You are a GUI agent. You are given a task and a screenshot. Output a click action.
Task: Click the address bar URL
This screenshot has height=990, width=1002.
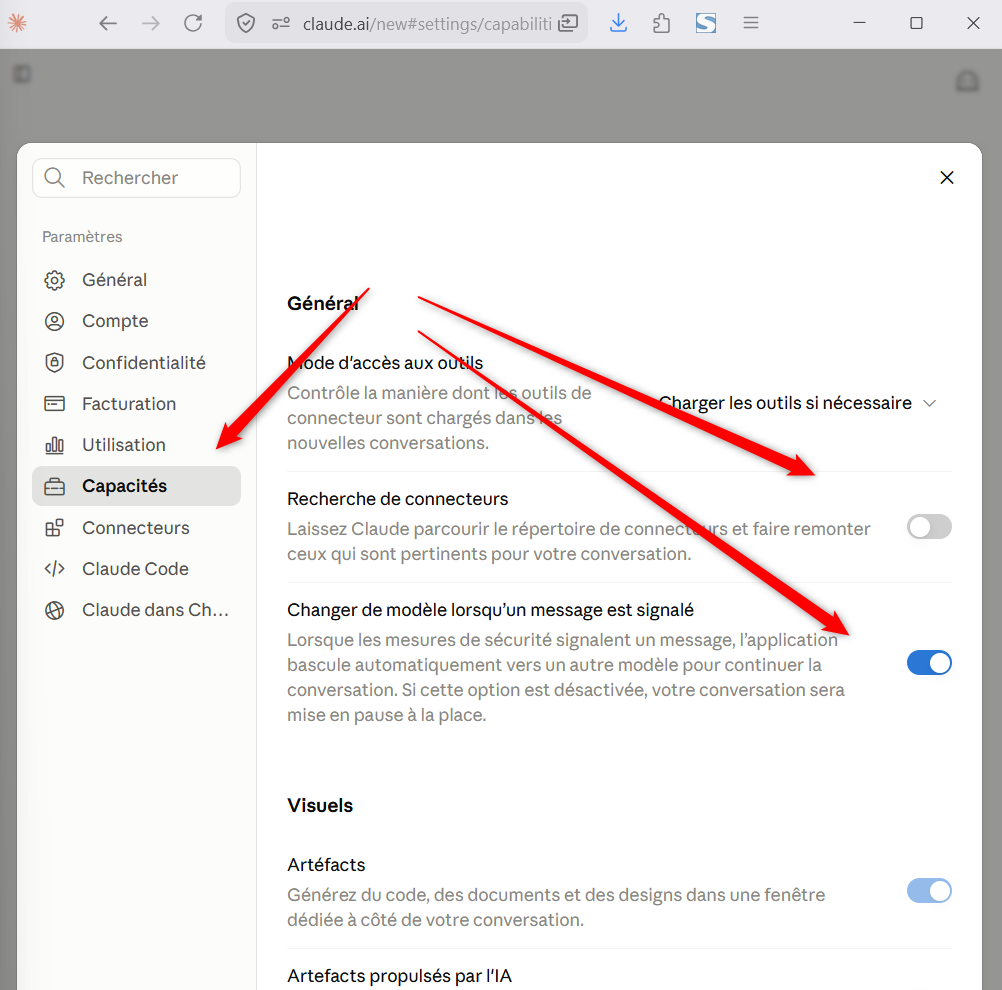[x=427, y=24]
